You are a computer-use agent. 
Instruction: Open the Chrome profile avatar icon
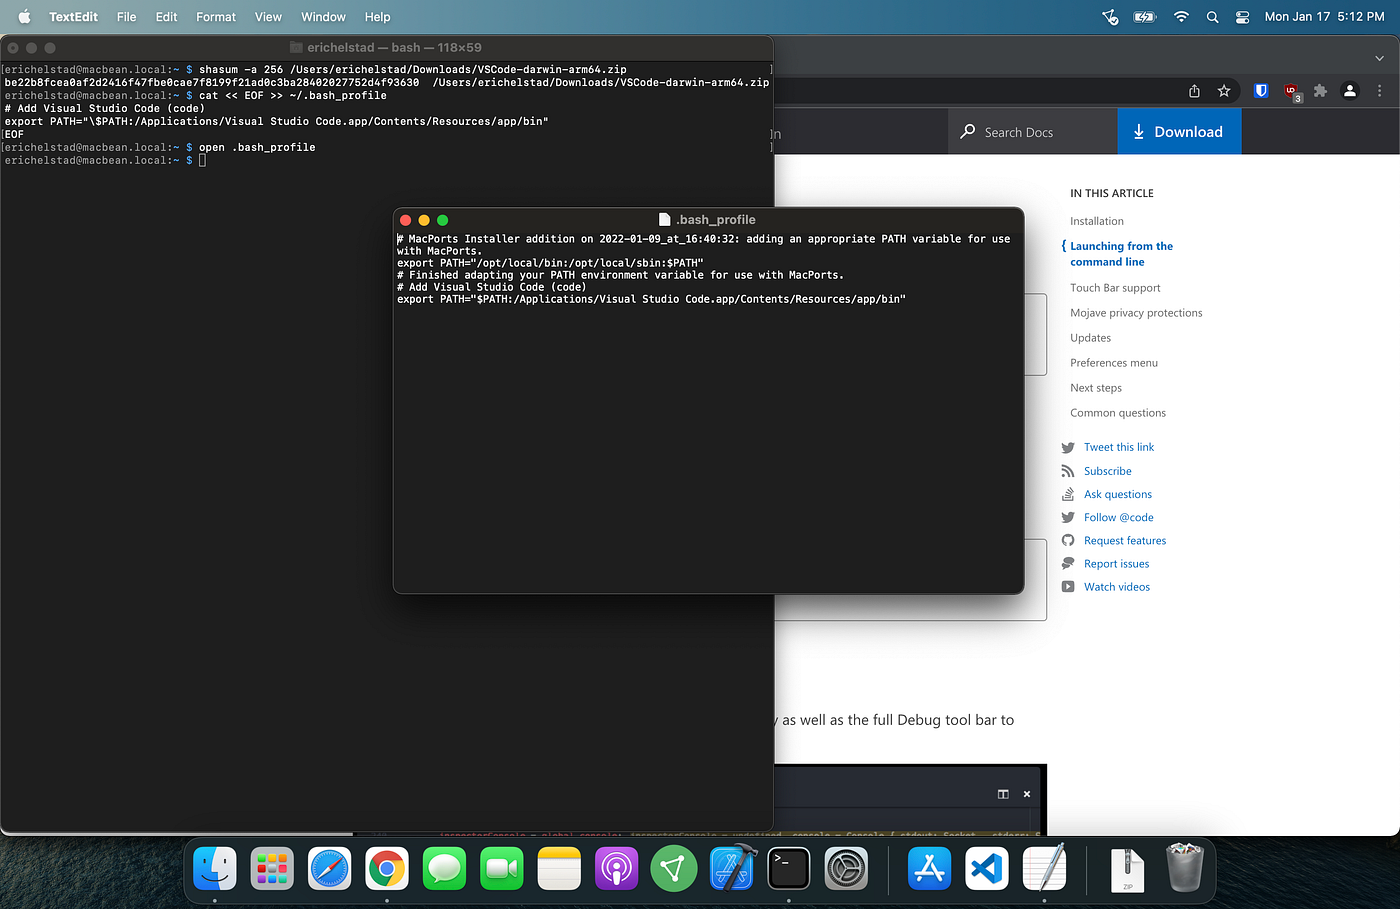1350,90
